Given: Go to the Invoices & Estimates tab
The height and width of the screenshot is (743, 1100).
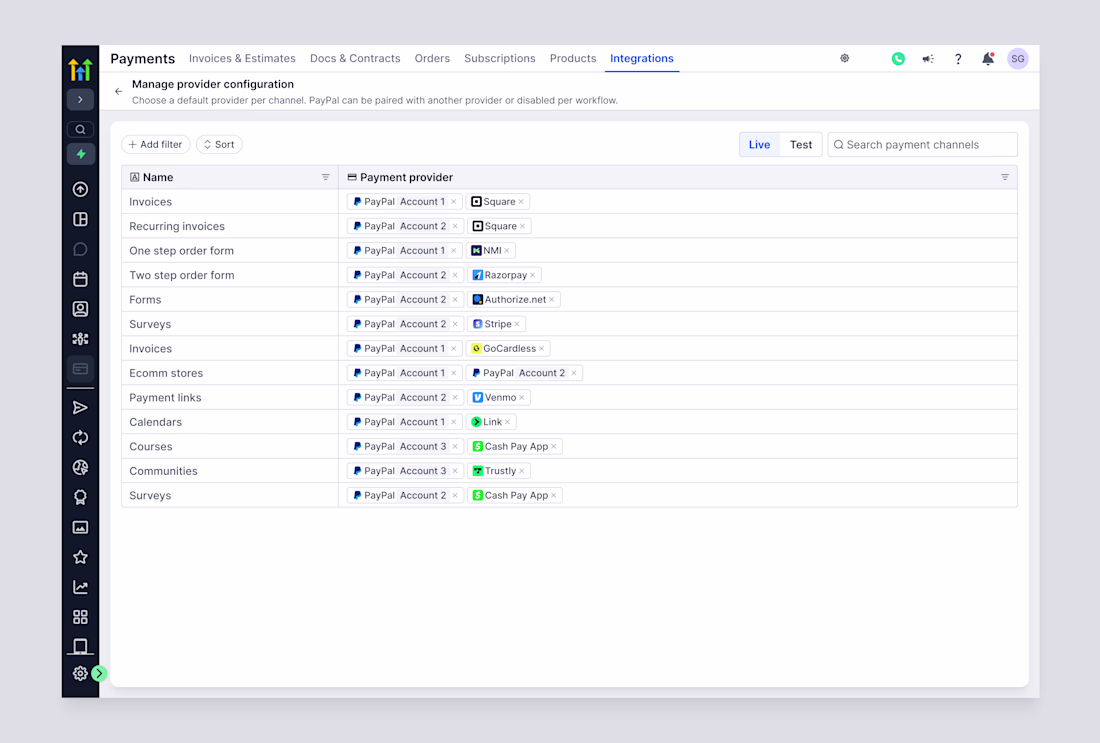Looking at the screenshot, I should pyautogui.click(x=242, y=59).
